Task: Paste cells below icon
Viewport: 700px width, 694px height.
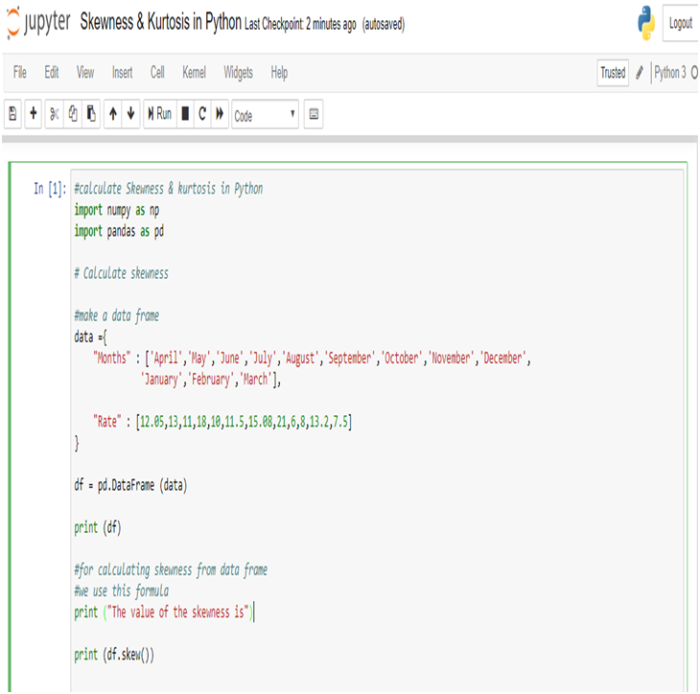Action: 91,115
